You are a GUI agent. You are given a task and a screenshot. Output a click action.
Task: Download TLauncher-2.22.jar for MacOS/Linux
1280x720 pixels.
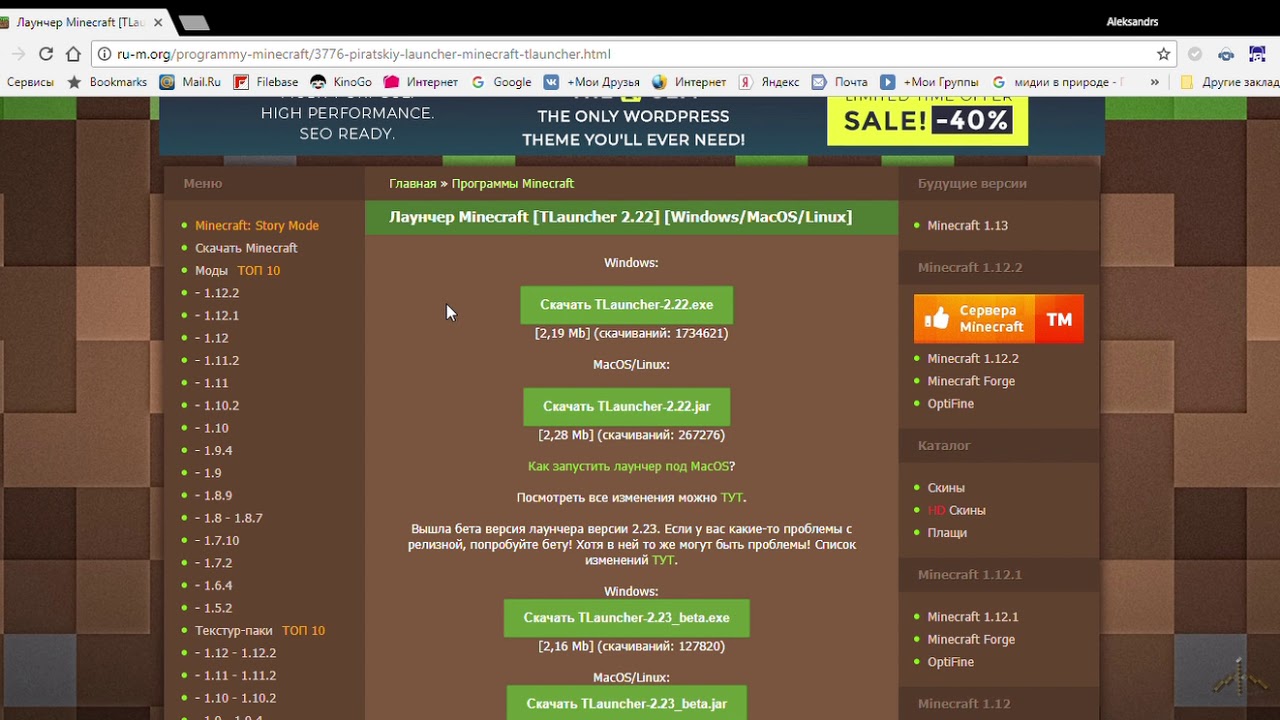pyautogui.click(x=626, y=407)
